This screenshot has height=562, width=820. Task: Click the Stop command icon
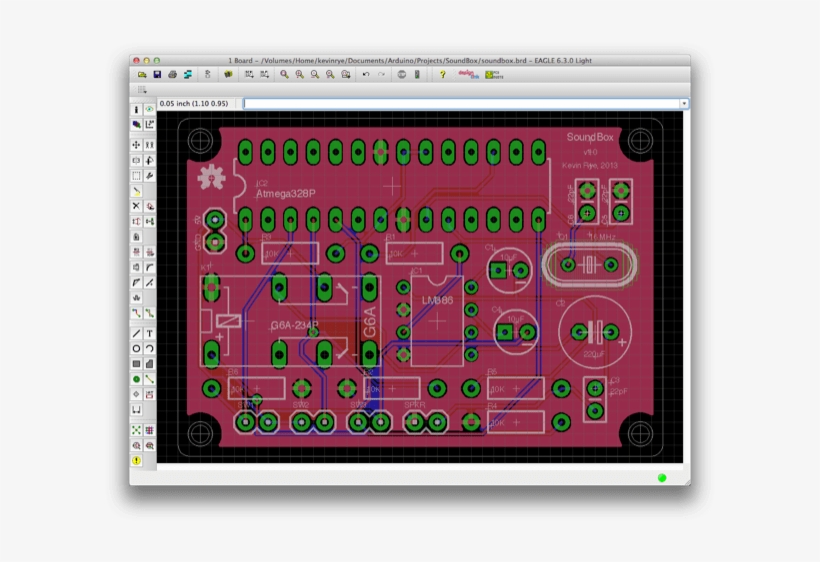402,75
